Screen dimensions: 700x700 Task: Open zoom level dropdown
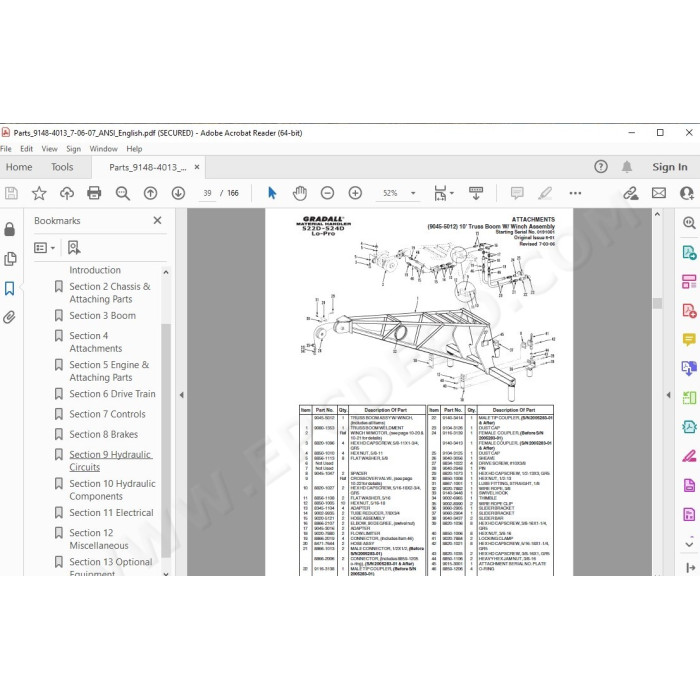(x=413, y=193)
